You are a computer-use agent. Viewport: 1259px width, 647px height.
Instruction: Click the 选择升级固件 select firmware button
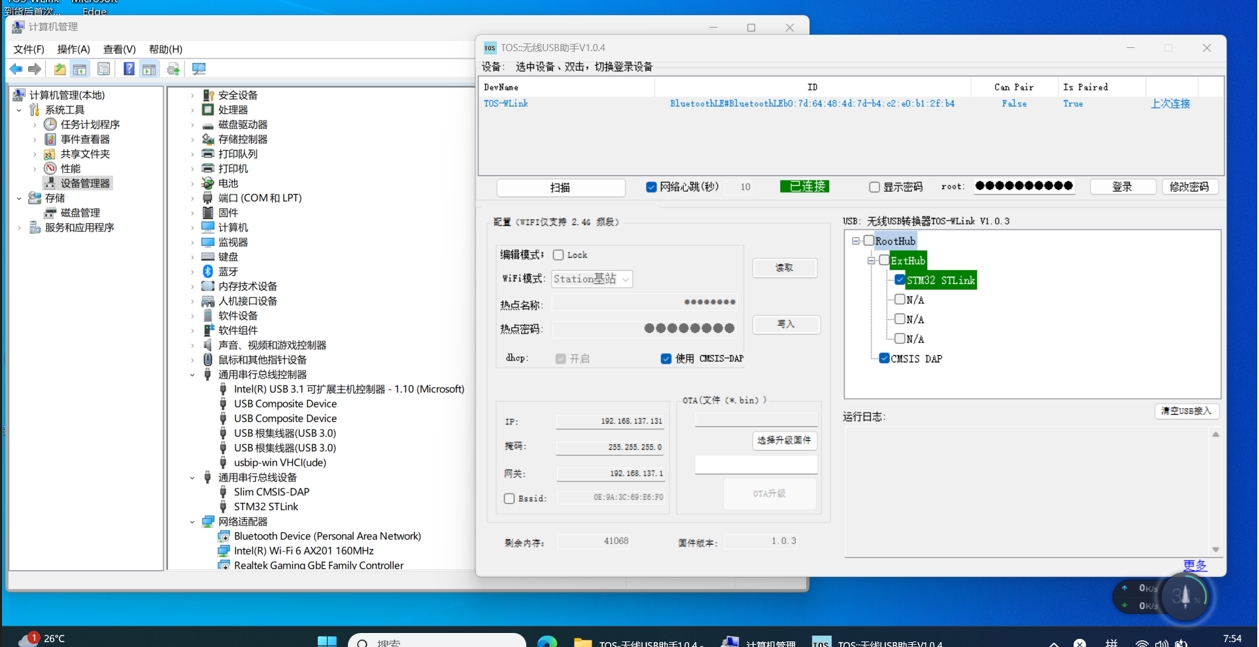click(x=784, y=440)
